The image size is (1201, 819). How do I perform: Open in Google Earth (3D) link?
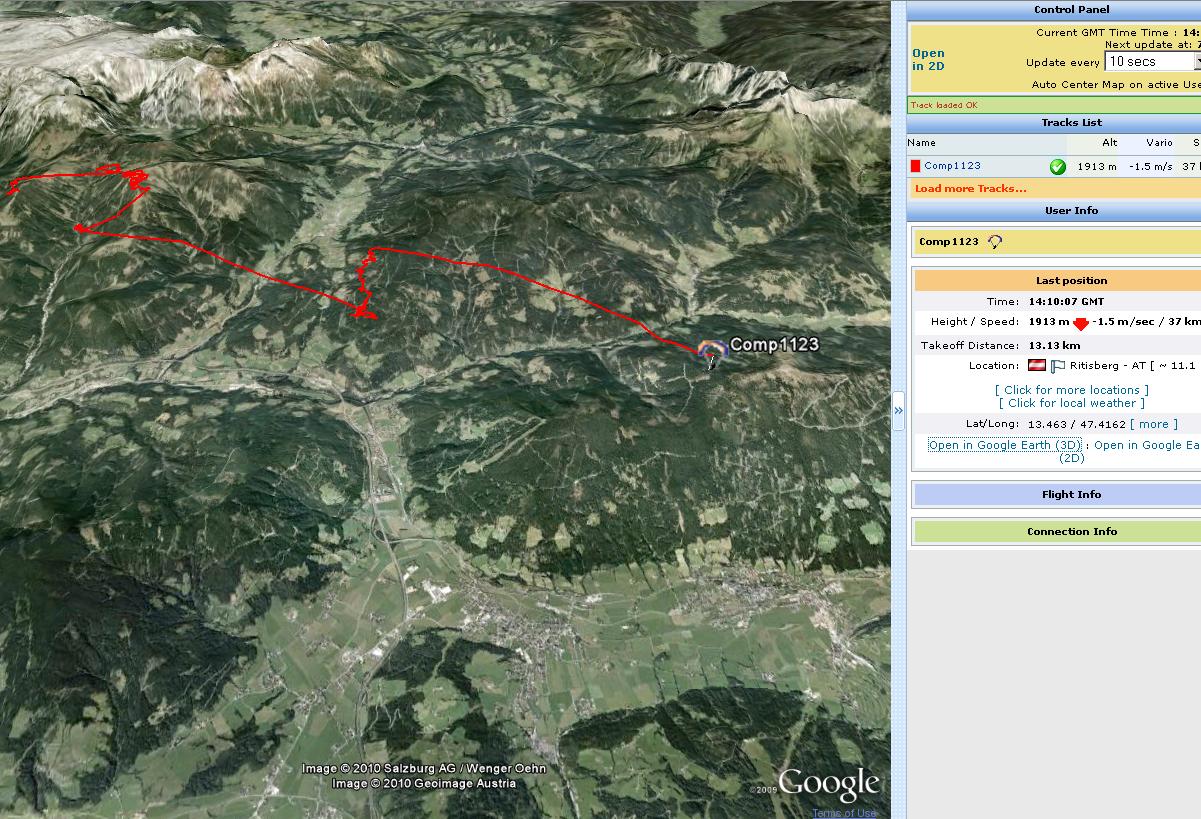(1004, 445)
